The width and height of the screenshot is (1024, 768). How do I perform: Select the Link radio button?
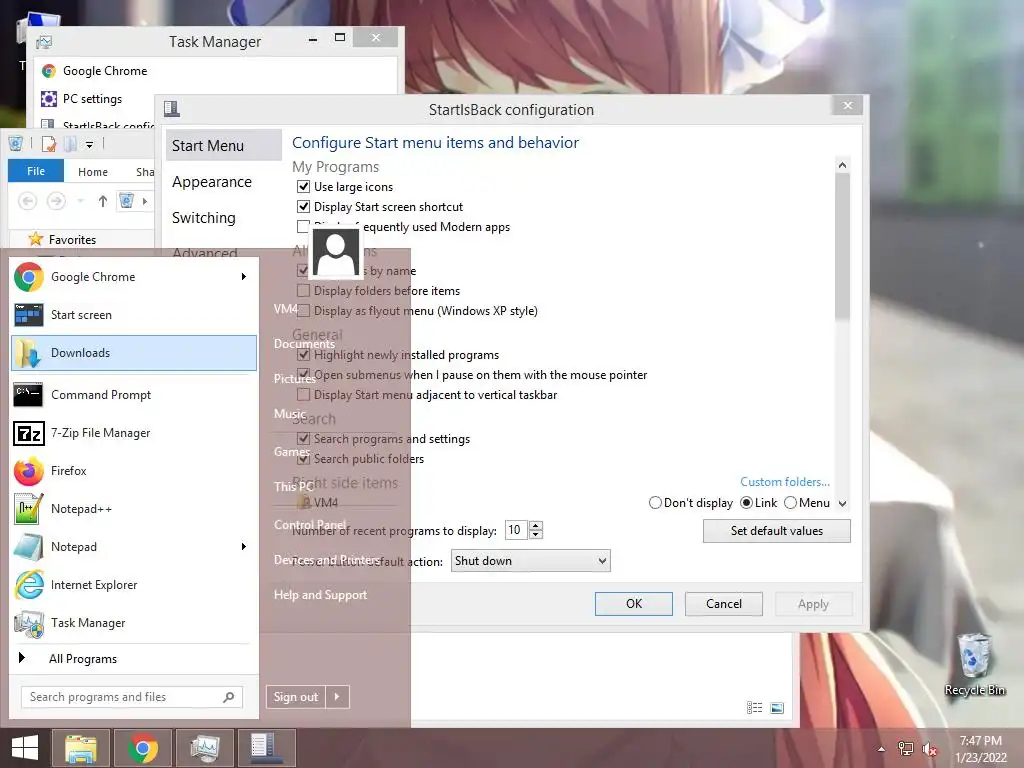pyautogui.click(x=746, y=503)
